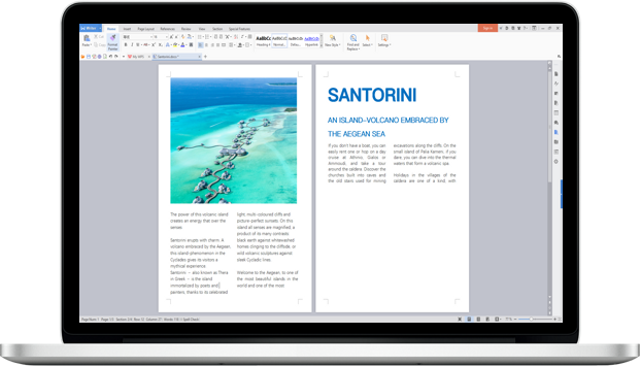
Task: Toggle Underline formatting
Action: pos(138,44)
